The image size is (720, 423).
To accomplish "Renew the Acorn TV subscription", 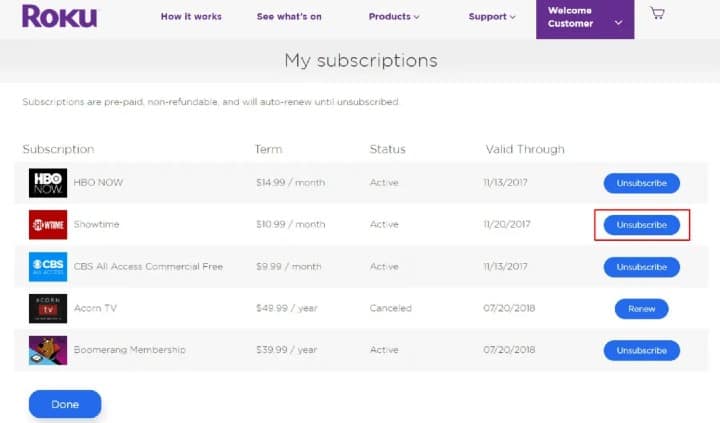I will 641,309.
